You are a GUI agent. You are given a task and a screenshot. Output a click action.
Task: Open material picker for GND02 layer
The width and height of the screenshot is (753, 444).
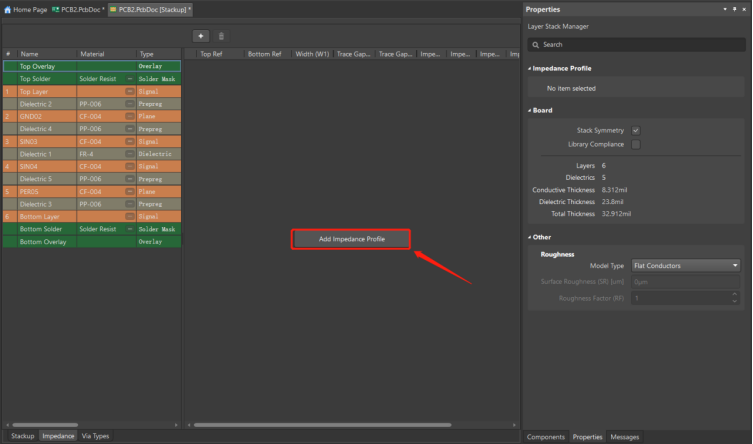tap(129, 116)
